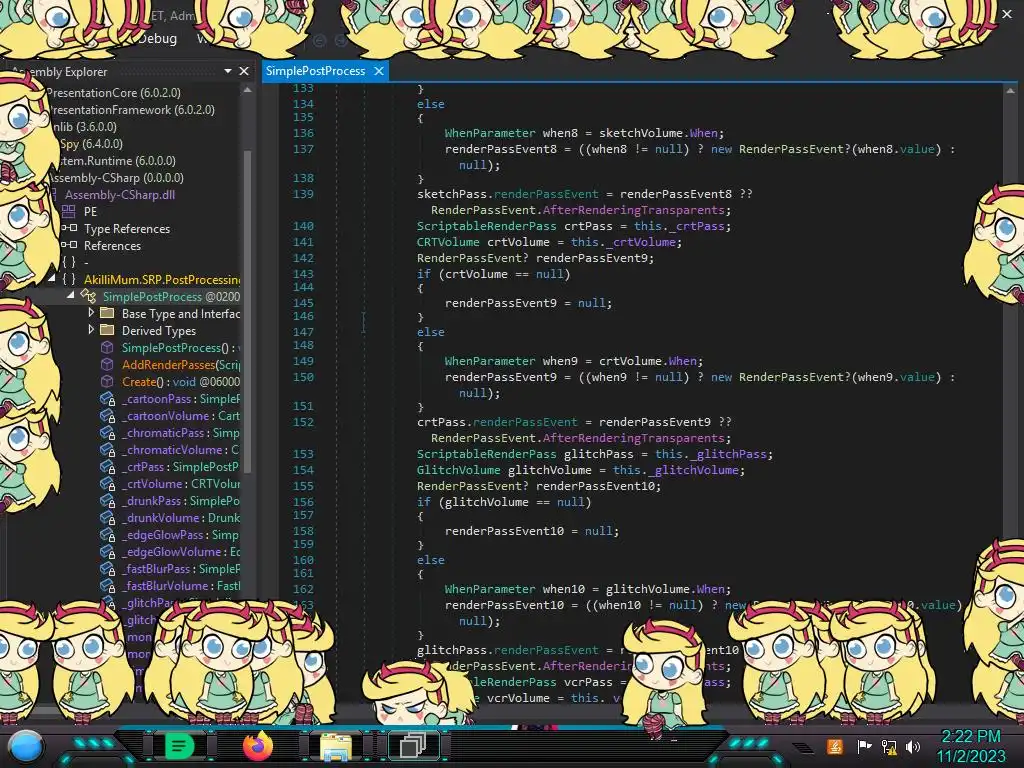Click 'if (glitchVolume == null)' on line 156
1024x768 pixels.
[x=504, y=502]
